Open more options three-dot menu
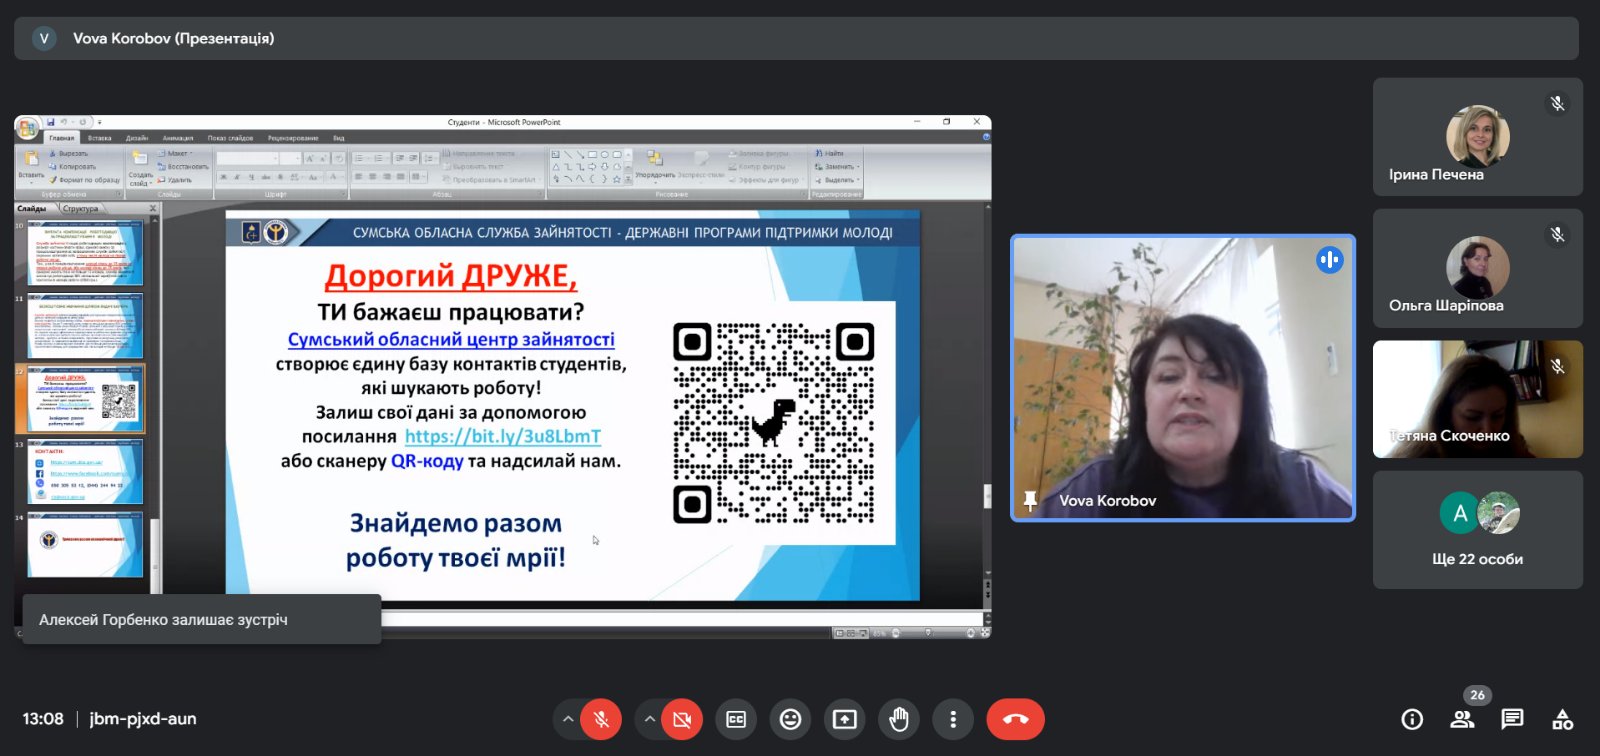Screen dimensions: 1600x756 tap(953, 719)
